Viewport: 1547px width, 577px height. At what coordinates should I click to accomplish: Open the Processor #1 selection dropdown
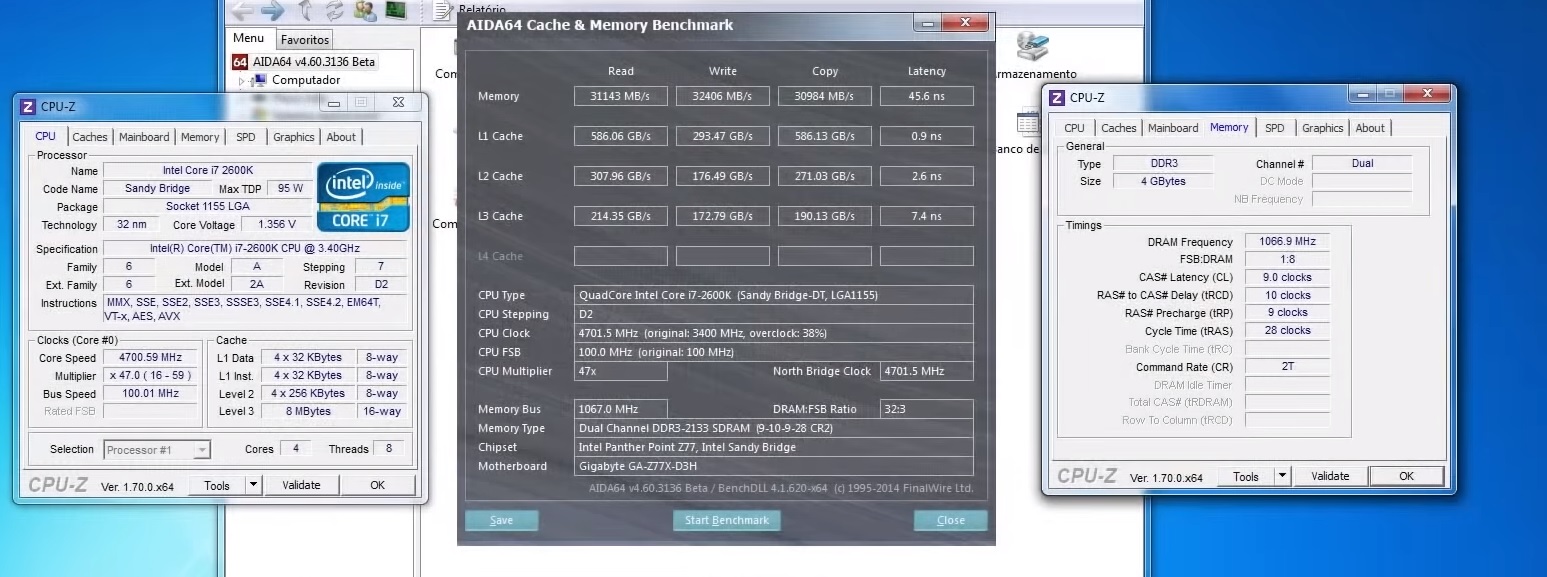157,450
